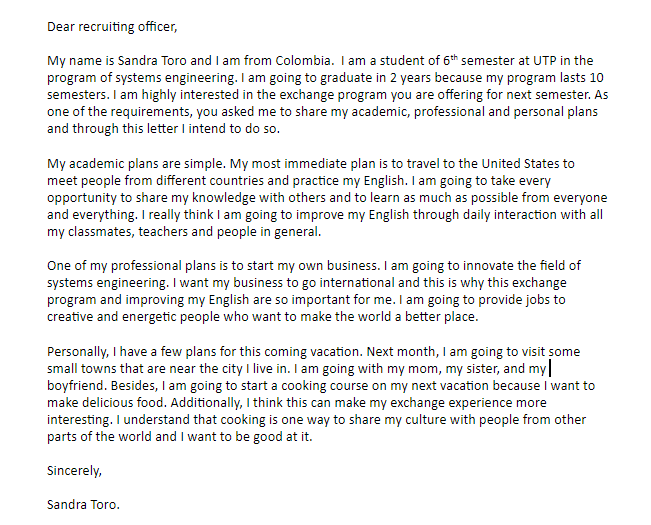
Task: Click the word 'Colombia' in the introduction
Action: click(303, 61)
